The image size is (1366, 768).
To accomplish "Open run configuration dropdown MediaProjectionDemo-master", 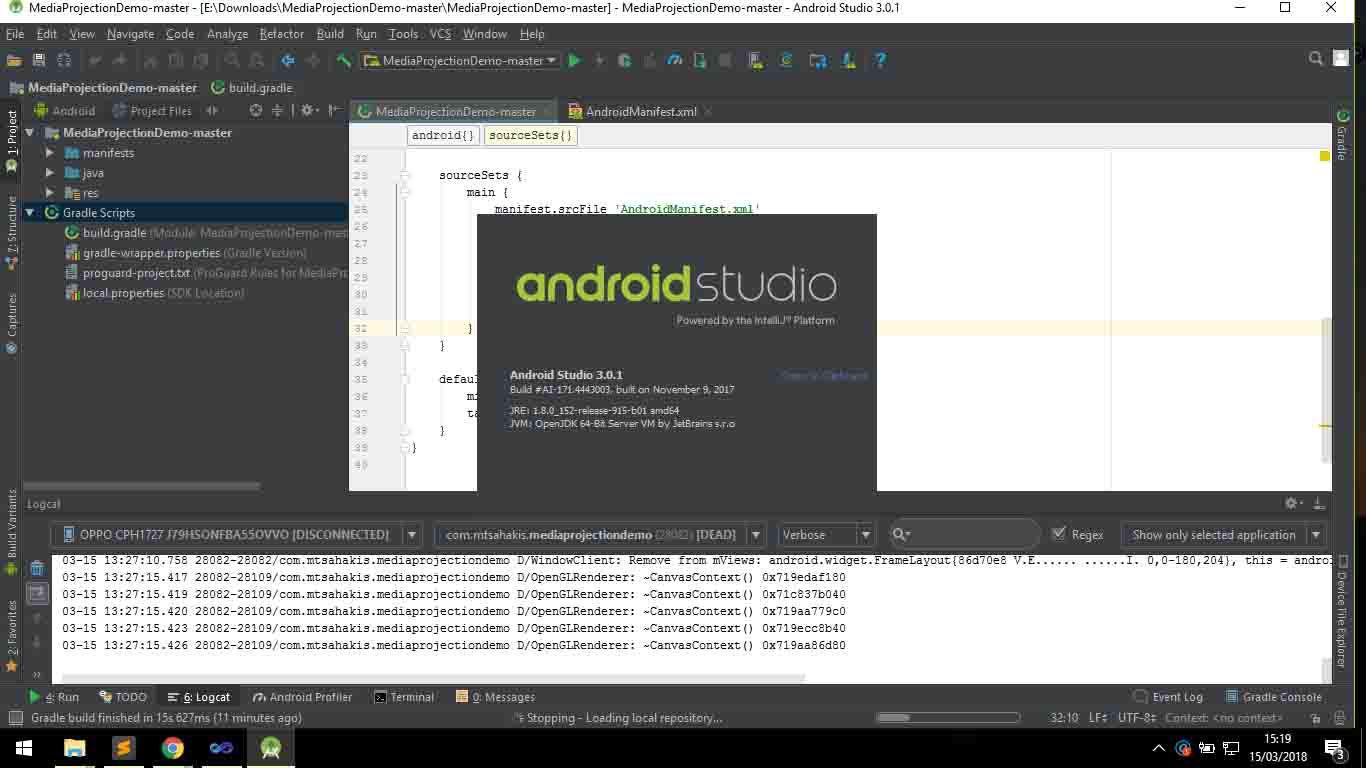I will point(460,61).
